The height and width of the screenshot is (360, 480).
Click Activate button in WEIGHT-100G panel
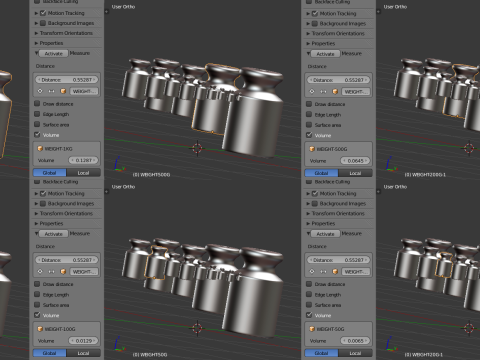click(54, 234)
